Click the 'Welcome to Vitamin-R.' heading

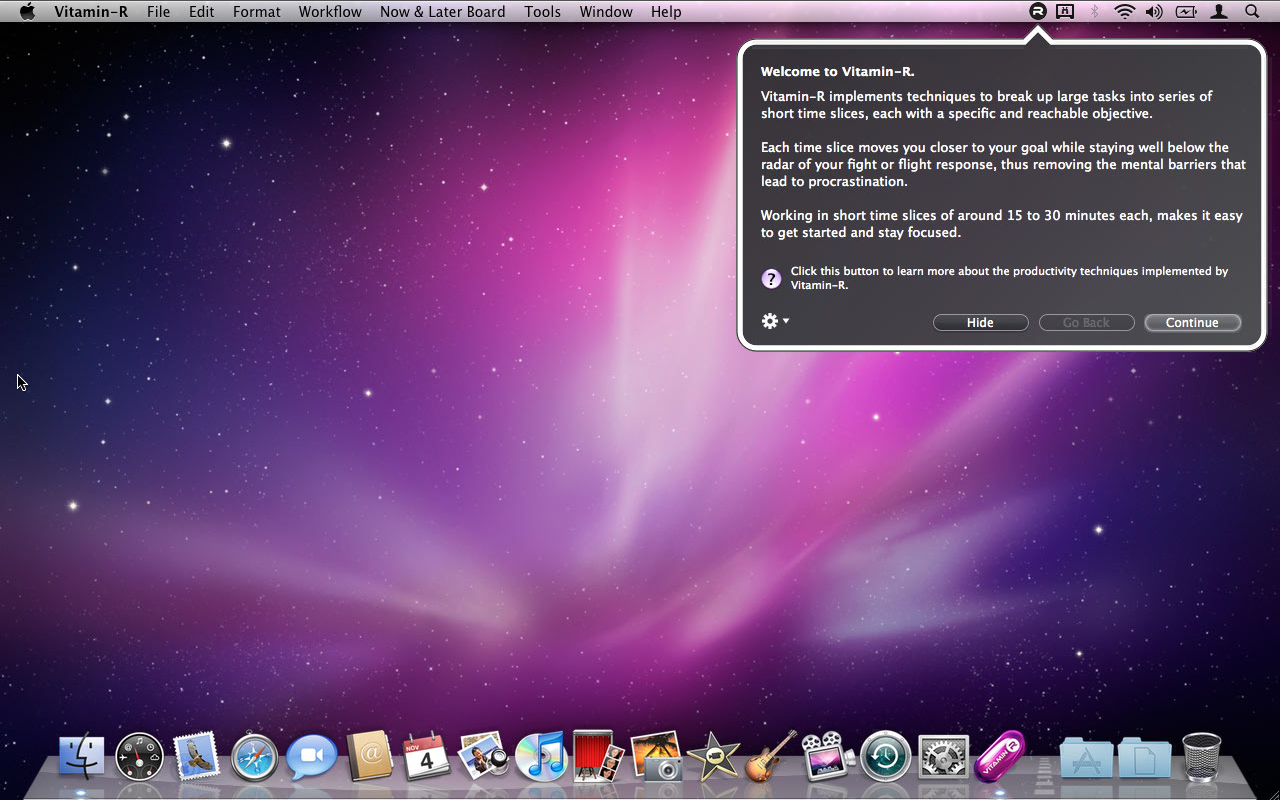click(838, 71)
